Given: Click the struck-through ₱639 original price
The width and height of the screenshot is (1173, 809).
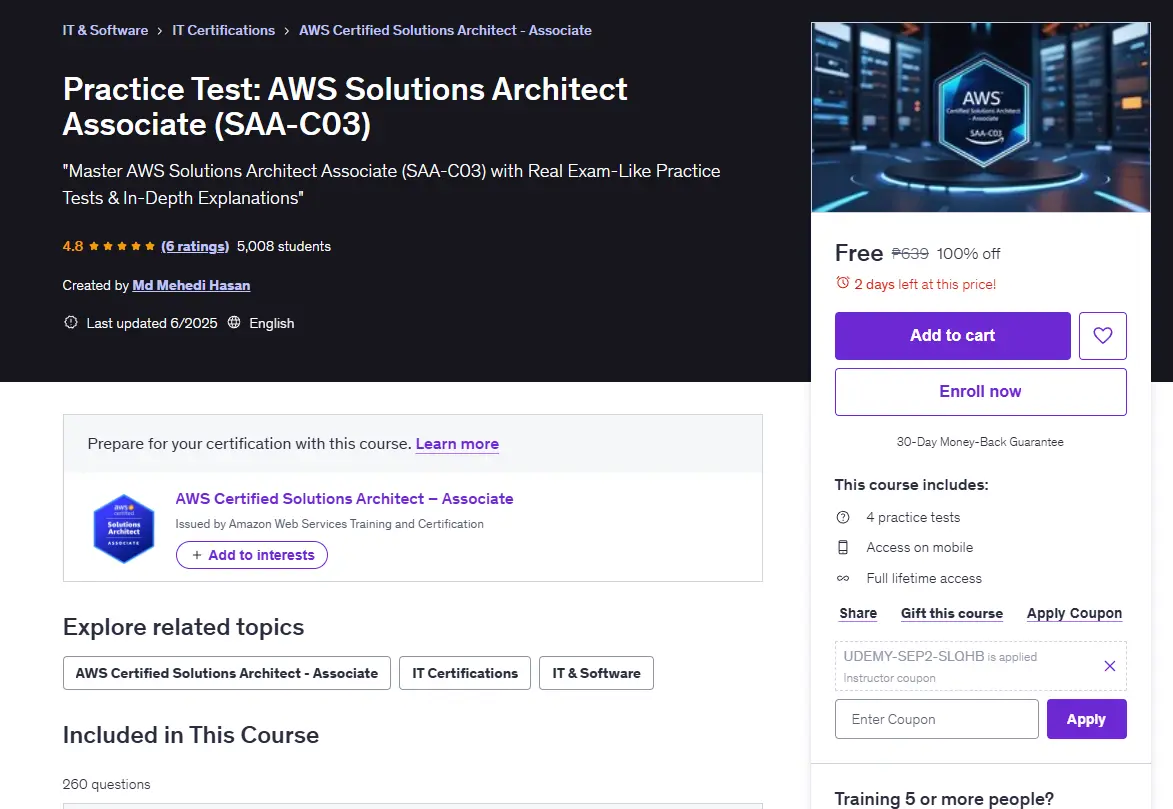Looking at the screenshot, I should (x=910, y=254).
